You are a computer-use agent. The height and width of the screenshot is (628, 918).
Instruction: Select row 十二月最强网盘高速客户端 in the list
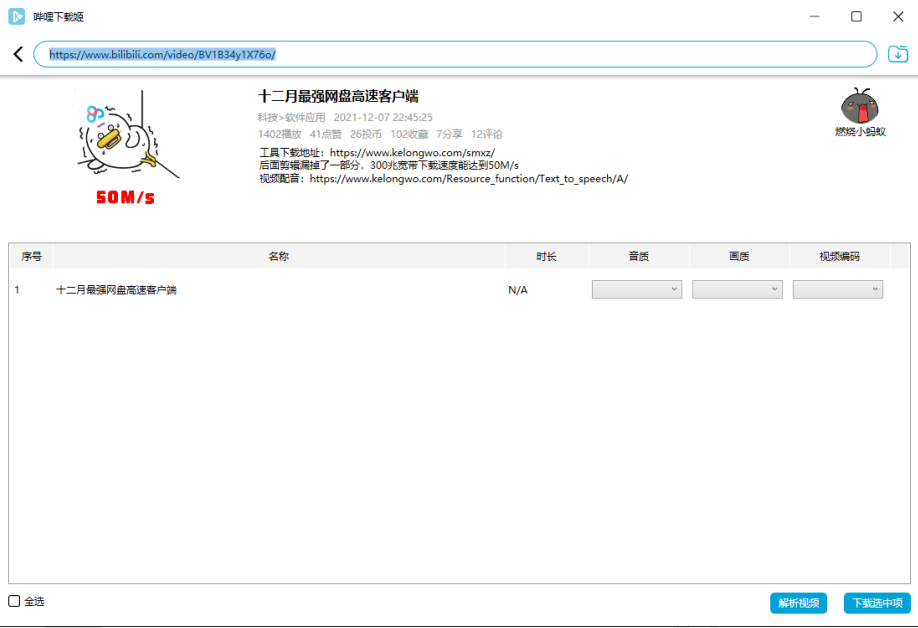pos(460,290)
